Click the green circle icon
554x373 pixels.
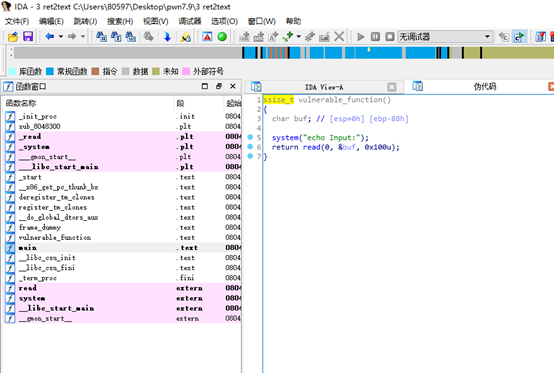point(222,36)
